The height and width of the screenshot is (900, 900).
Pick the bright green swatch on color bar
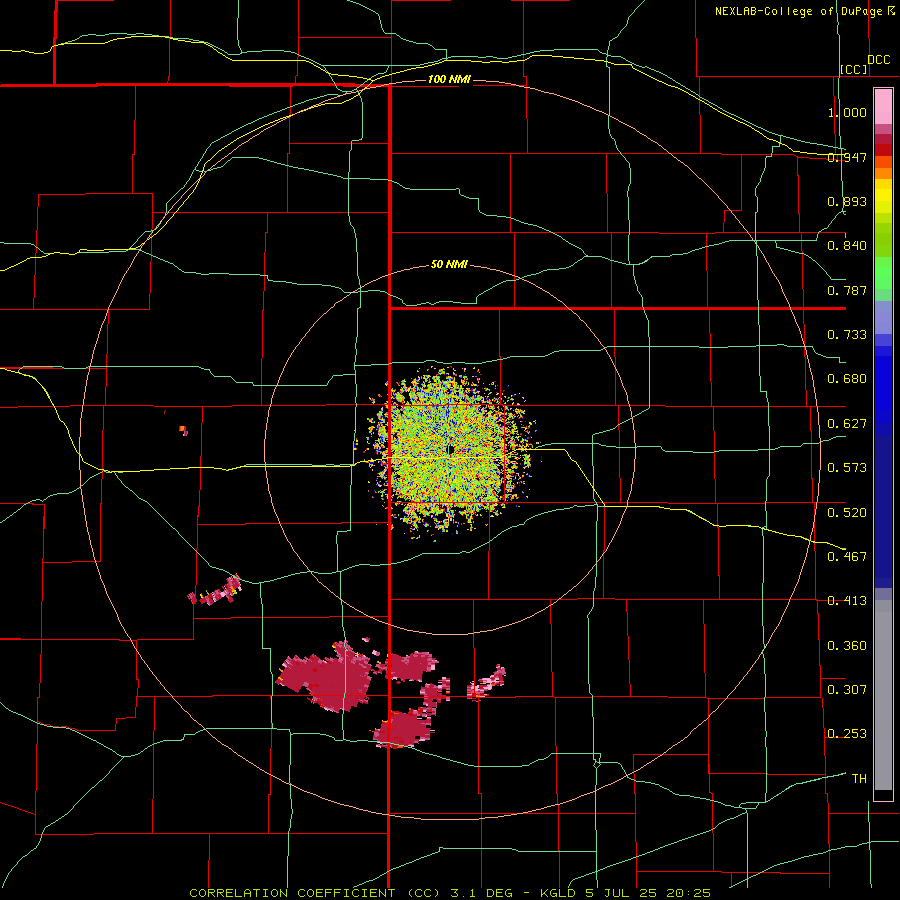[x=883, y=273]
